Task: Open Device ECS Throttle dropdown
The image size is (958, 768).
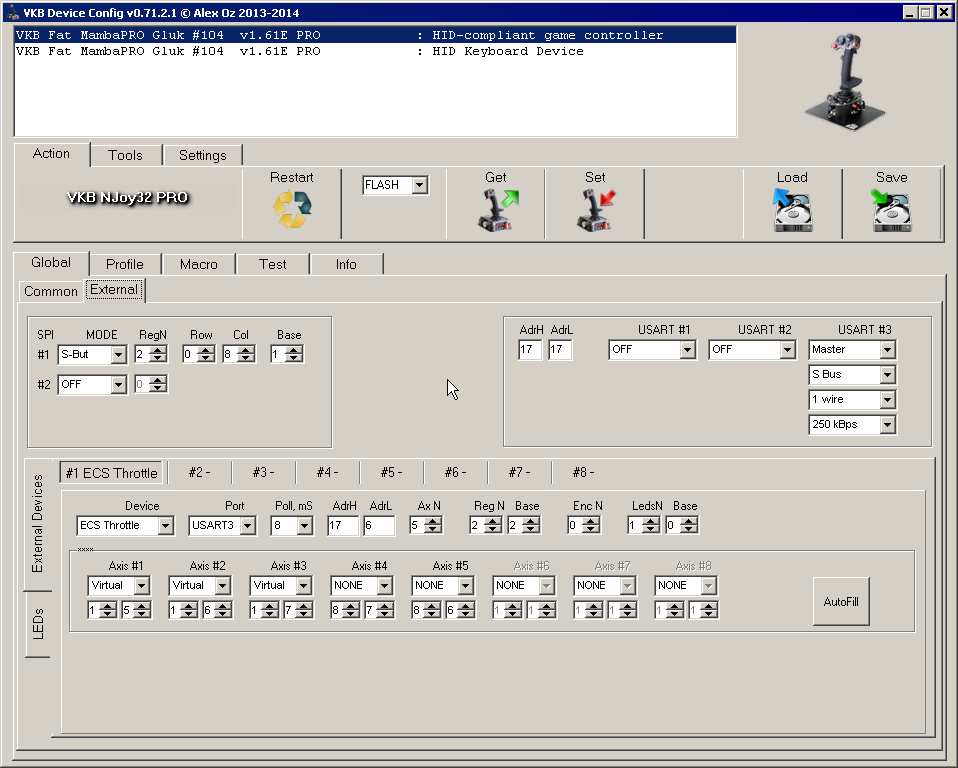Action: pos(166,525)
